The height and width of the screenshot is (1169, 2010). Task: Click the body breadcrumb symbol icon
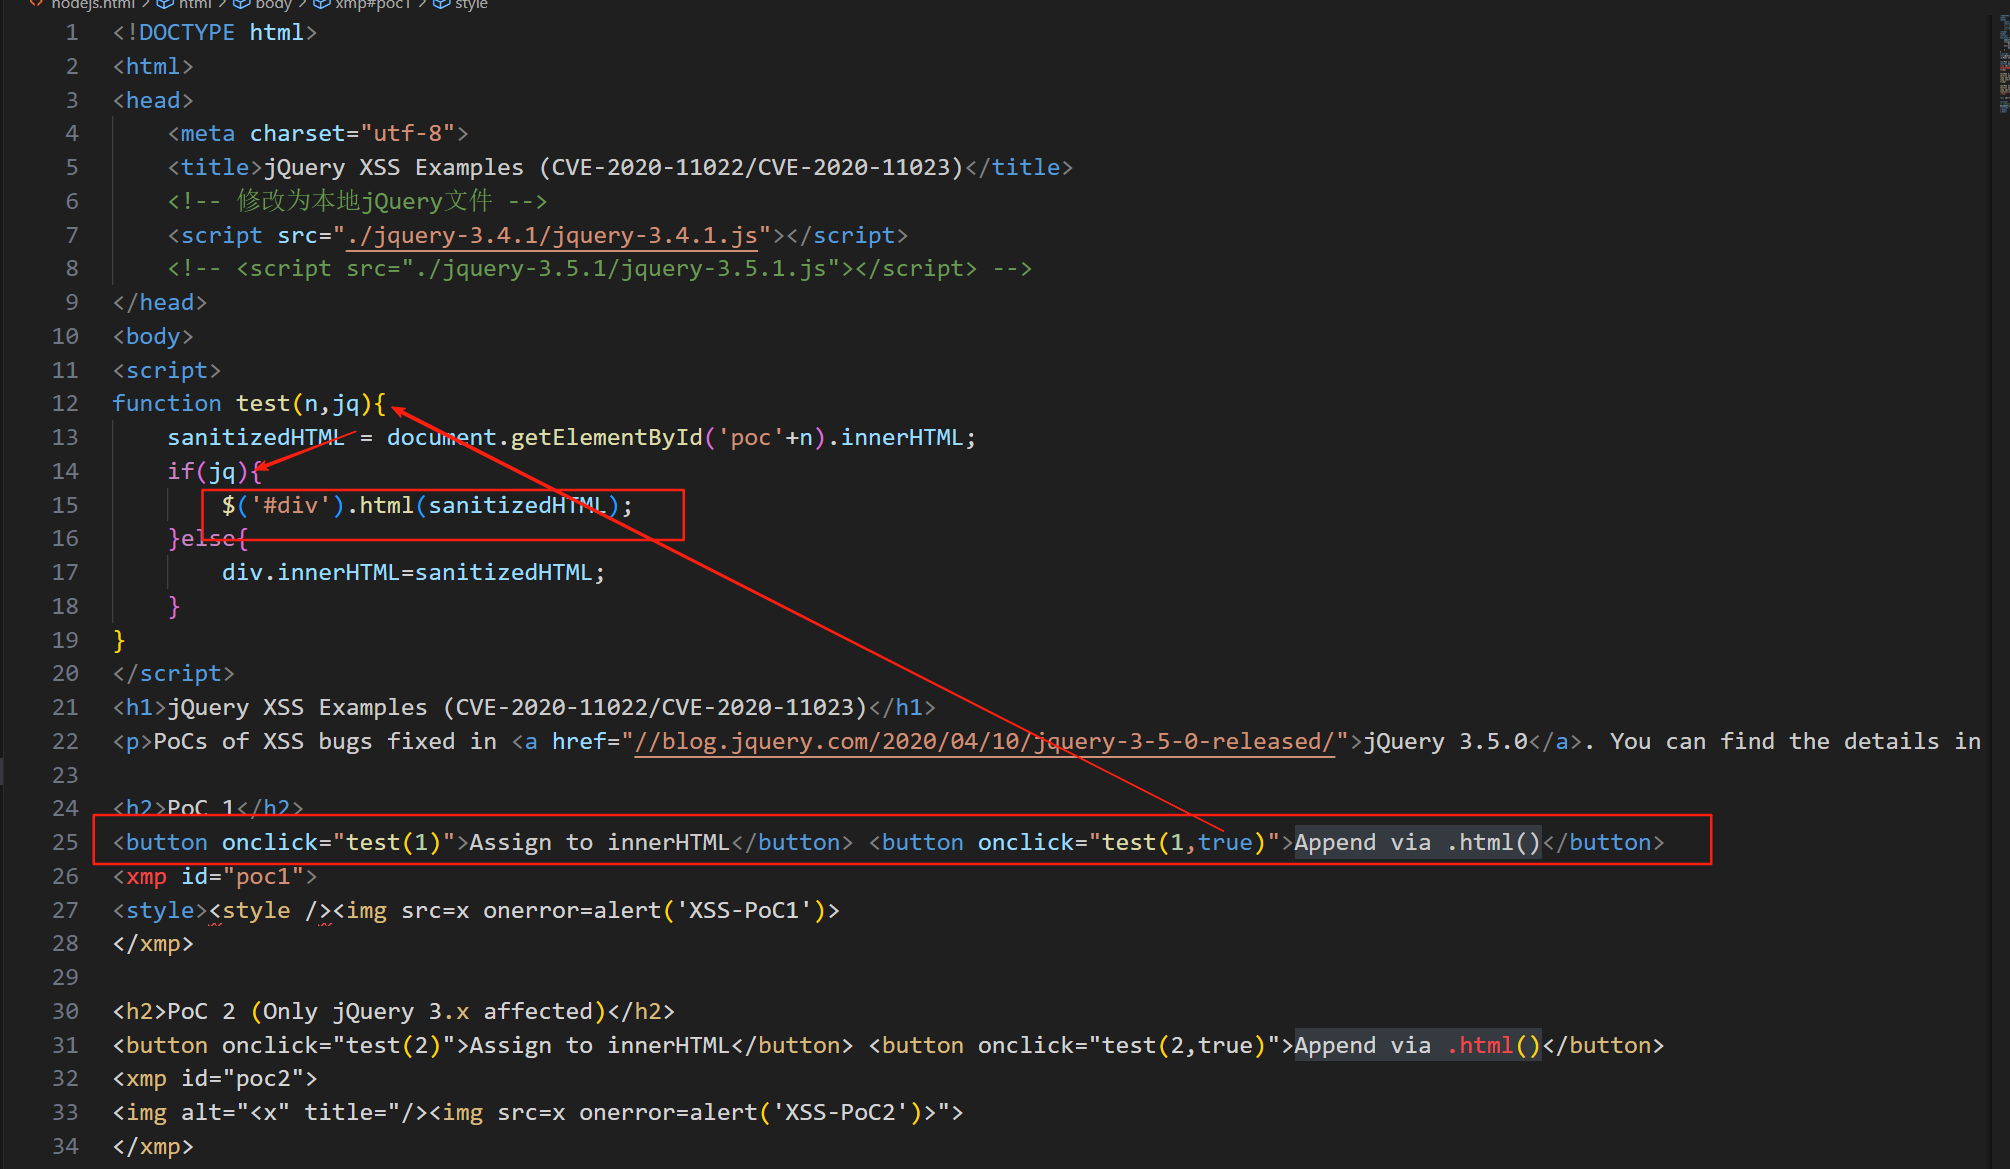tap(241, 3)
